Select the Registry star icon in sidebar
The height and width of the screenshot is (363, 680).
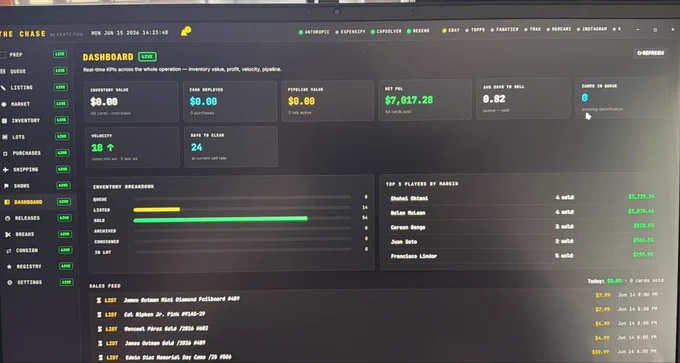click(9, 267)
